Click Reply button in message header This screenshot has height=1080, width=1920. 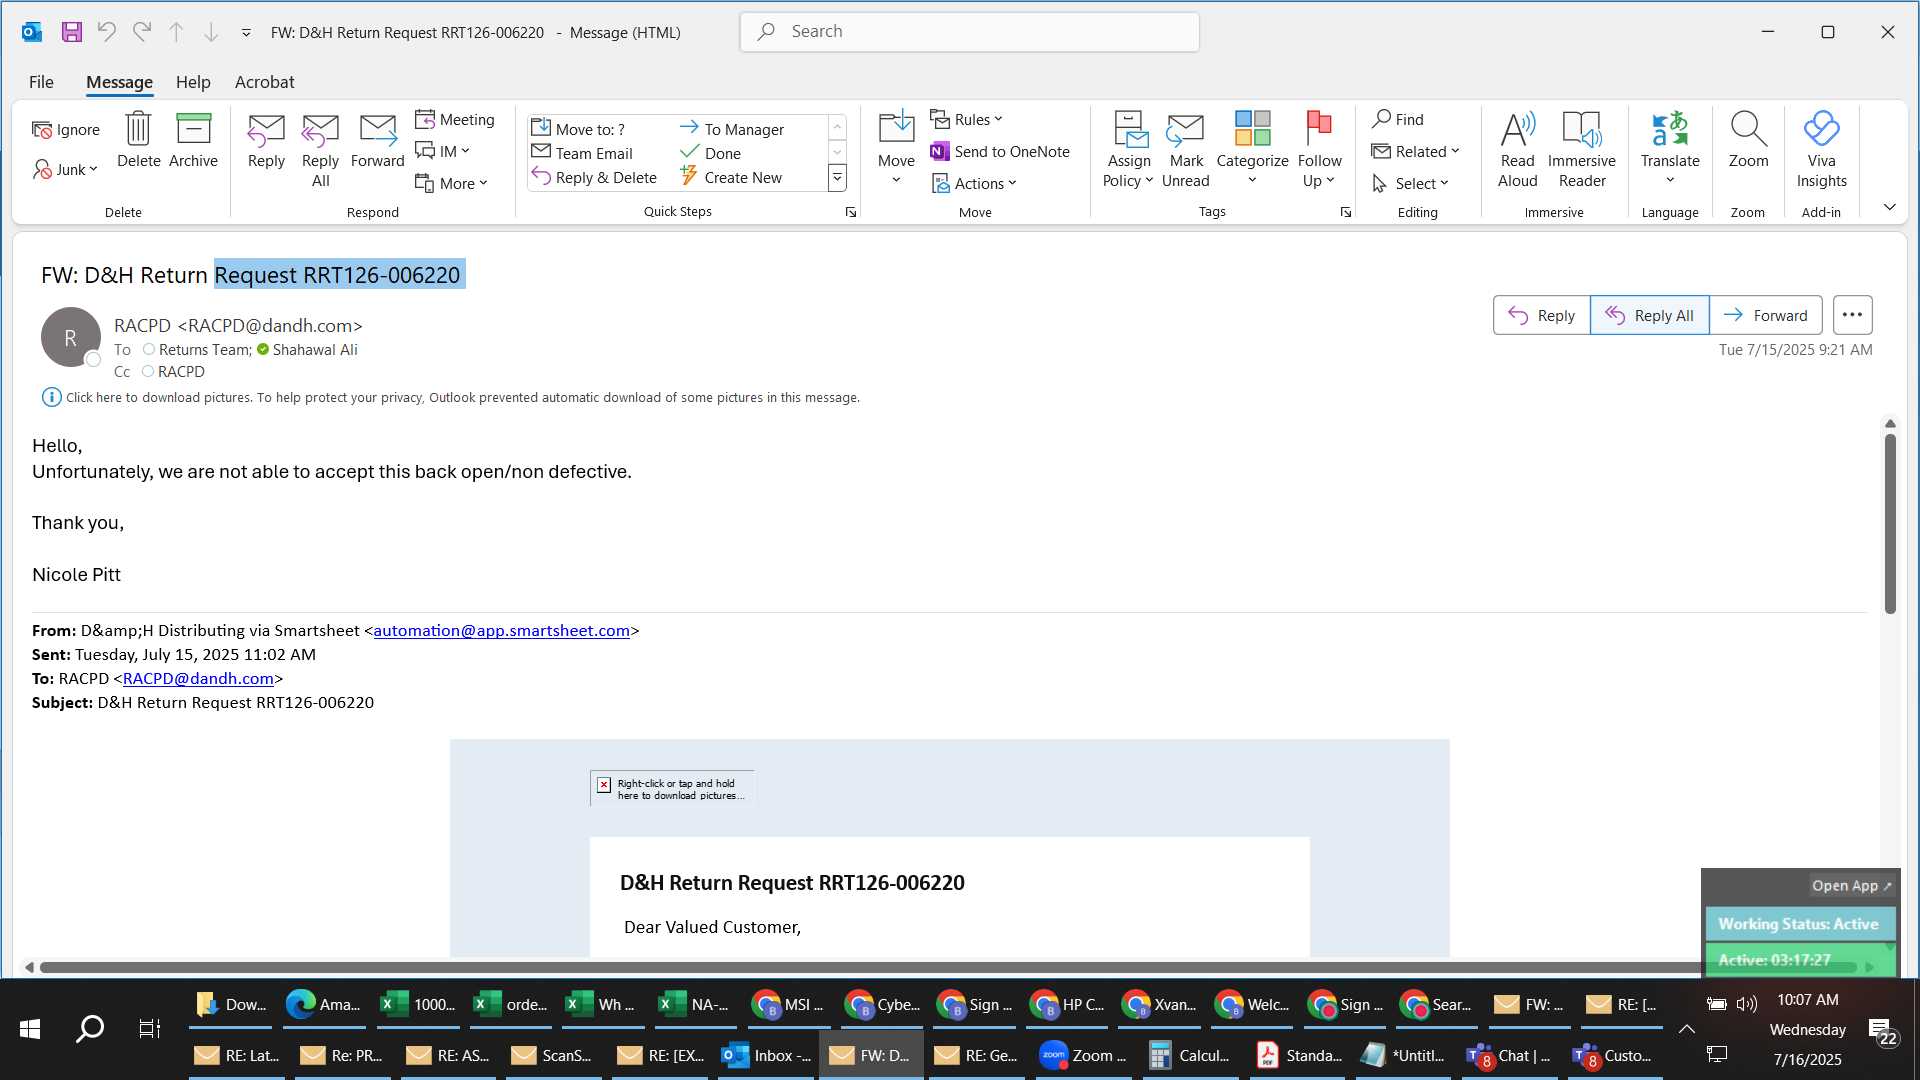pyautogui.click(x=1541, y=315)
